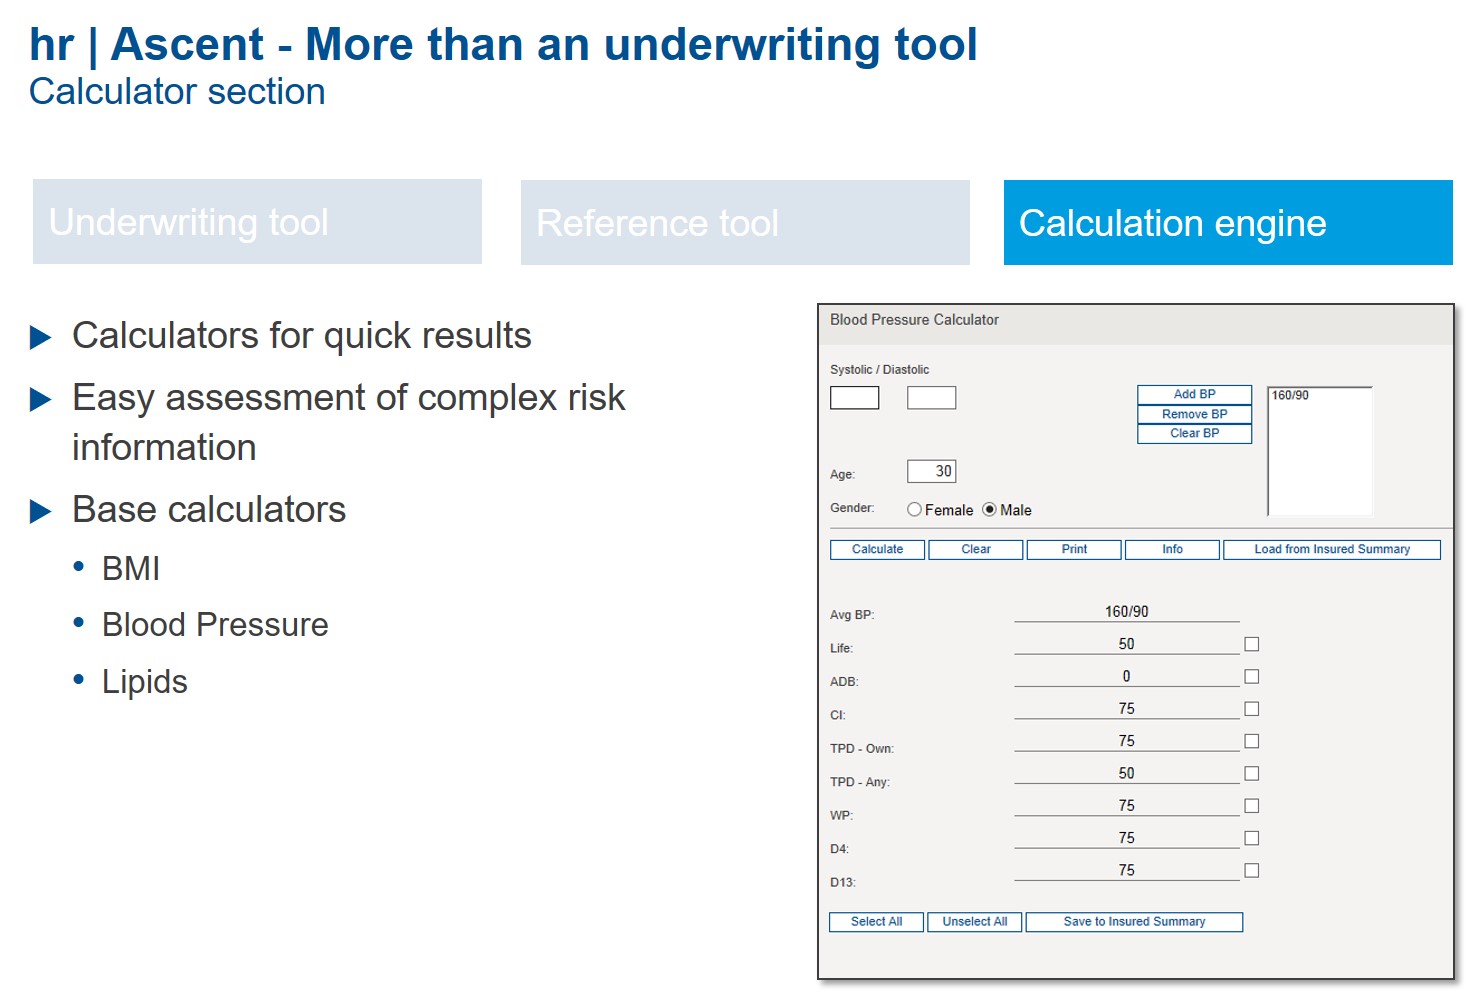Screen dimensions: 1468x993
Task: Select the Female gender radio button
Action: [914, 509]
